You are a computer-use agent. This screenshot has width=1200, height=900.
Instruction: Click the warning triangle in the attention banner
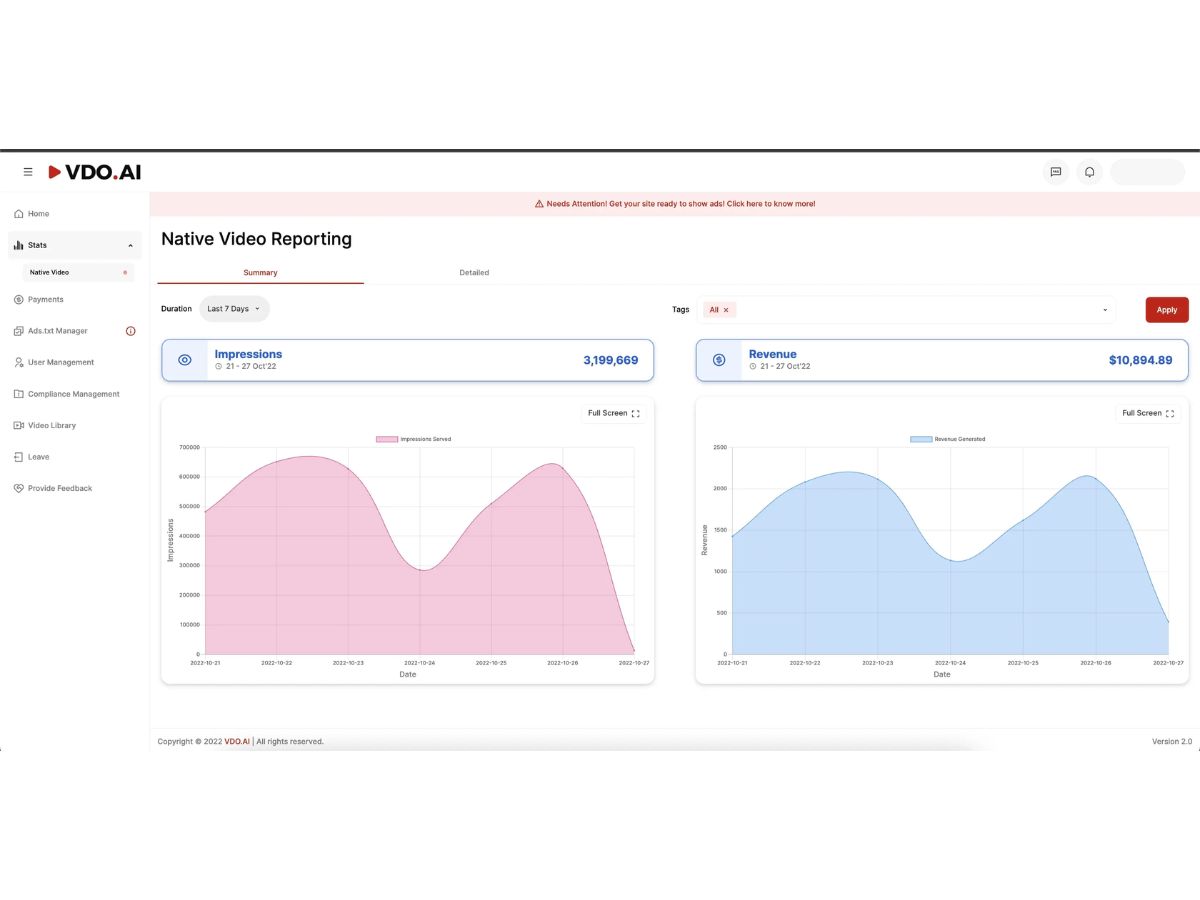(539, 204)
